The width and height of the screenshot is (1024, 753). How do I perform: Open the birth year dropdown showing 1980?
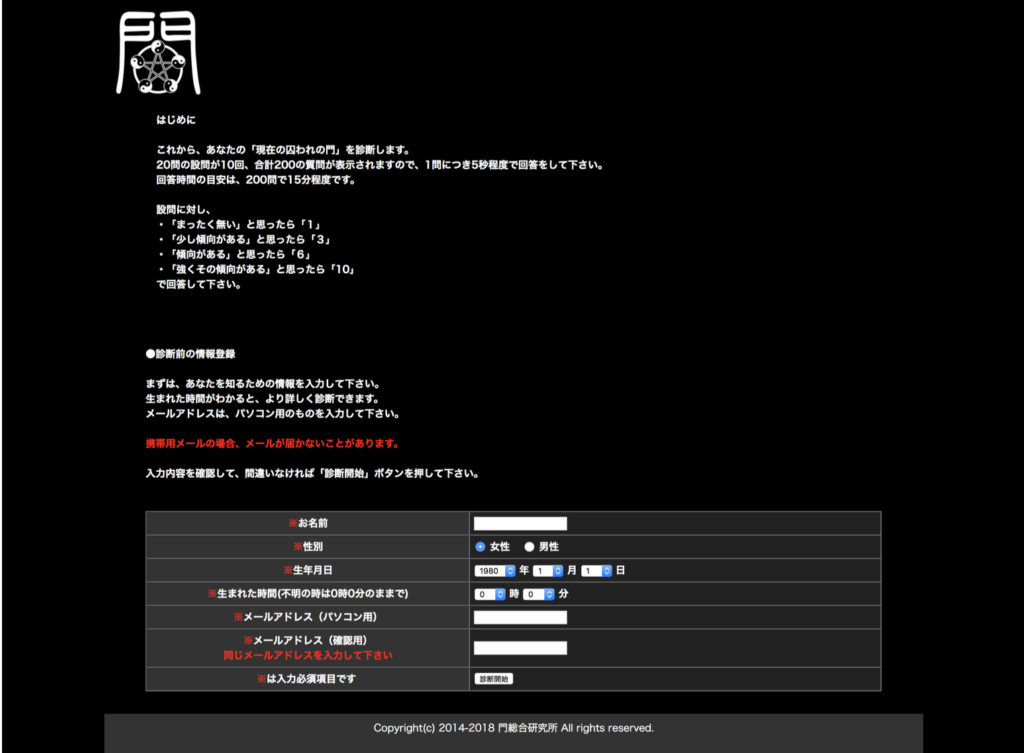(x=495, y=570)
